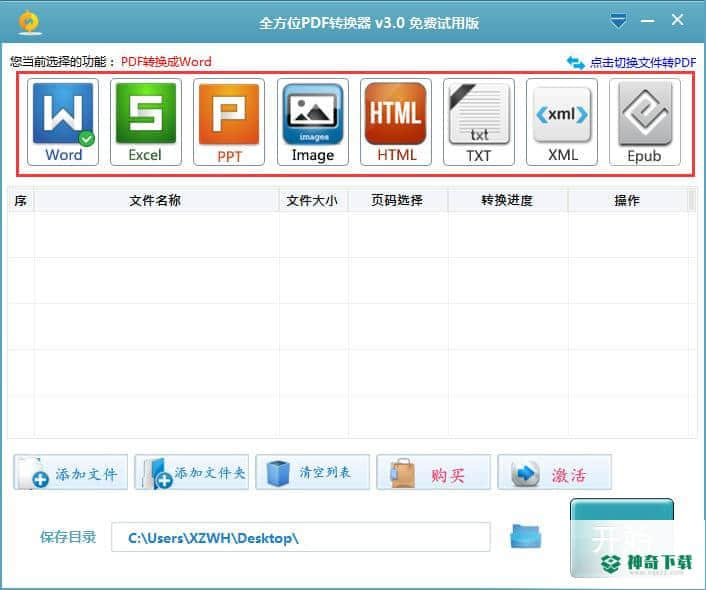The image size is (706, 590).
Task: Click the 转换进度 column header
Action: point(507,200)
